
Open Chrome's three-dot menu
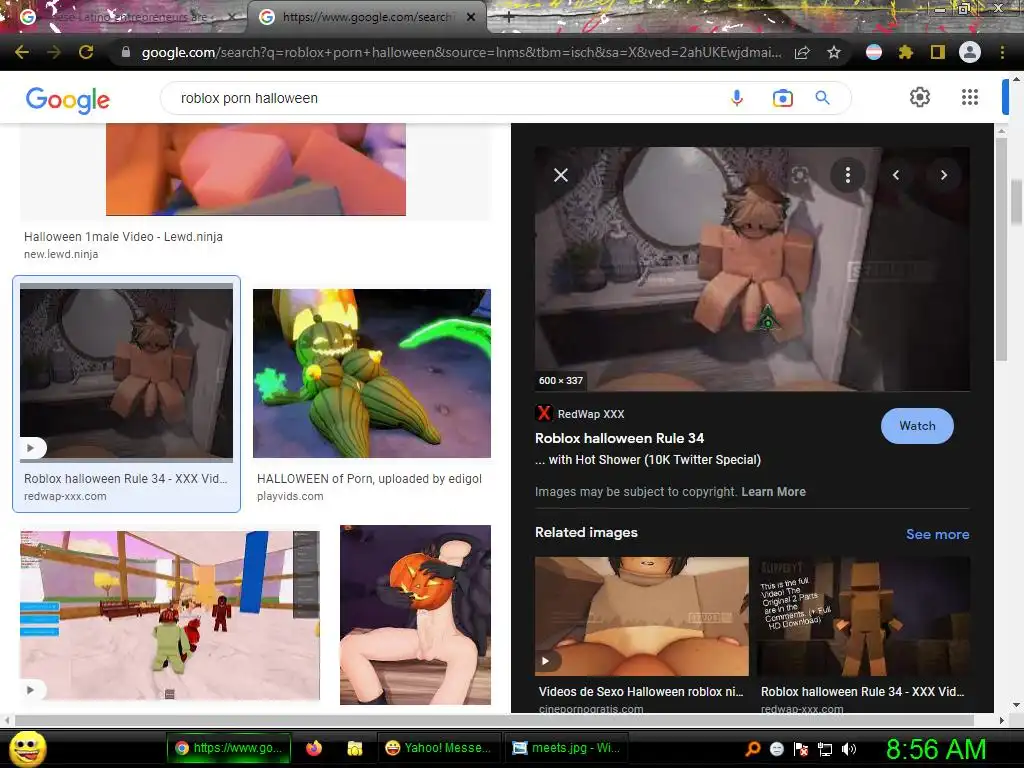1002,52
